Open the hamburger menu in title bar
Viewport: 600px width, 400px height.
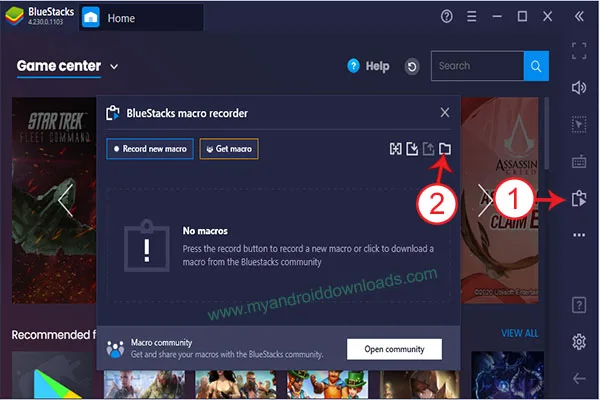point(472,16)
